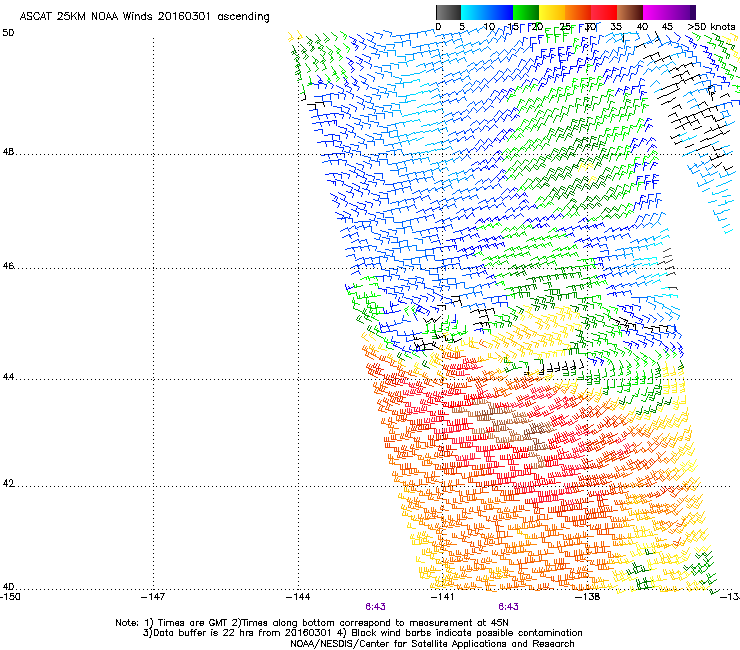Viewport: 740px width, 650px height.
Task: Click the yellow 20–25 knots legend swatch
Action: [x=552, y=12]
